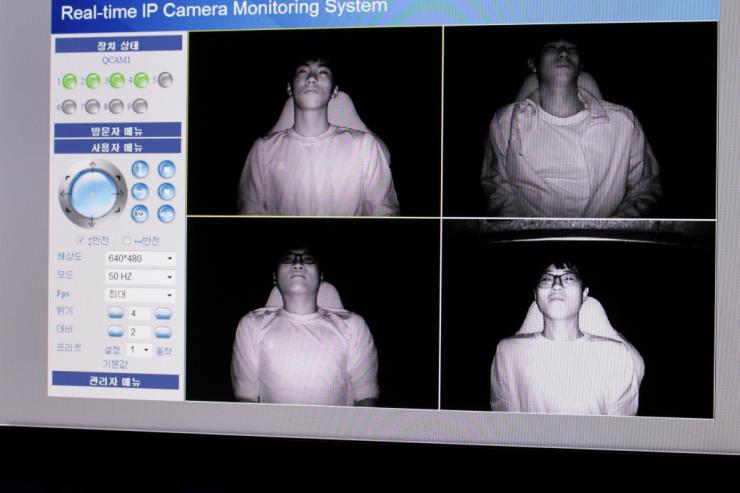Viewport: 740px width, 493px height.
Task: Select camera 8 gray status indicator
Action: (116, 106)
